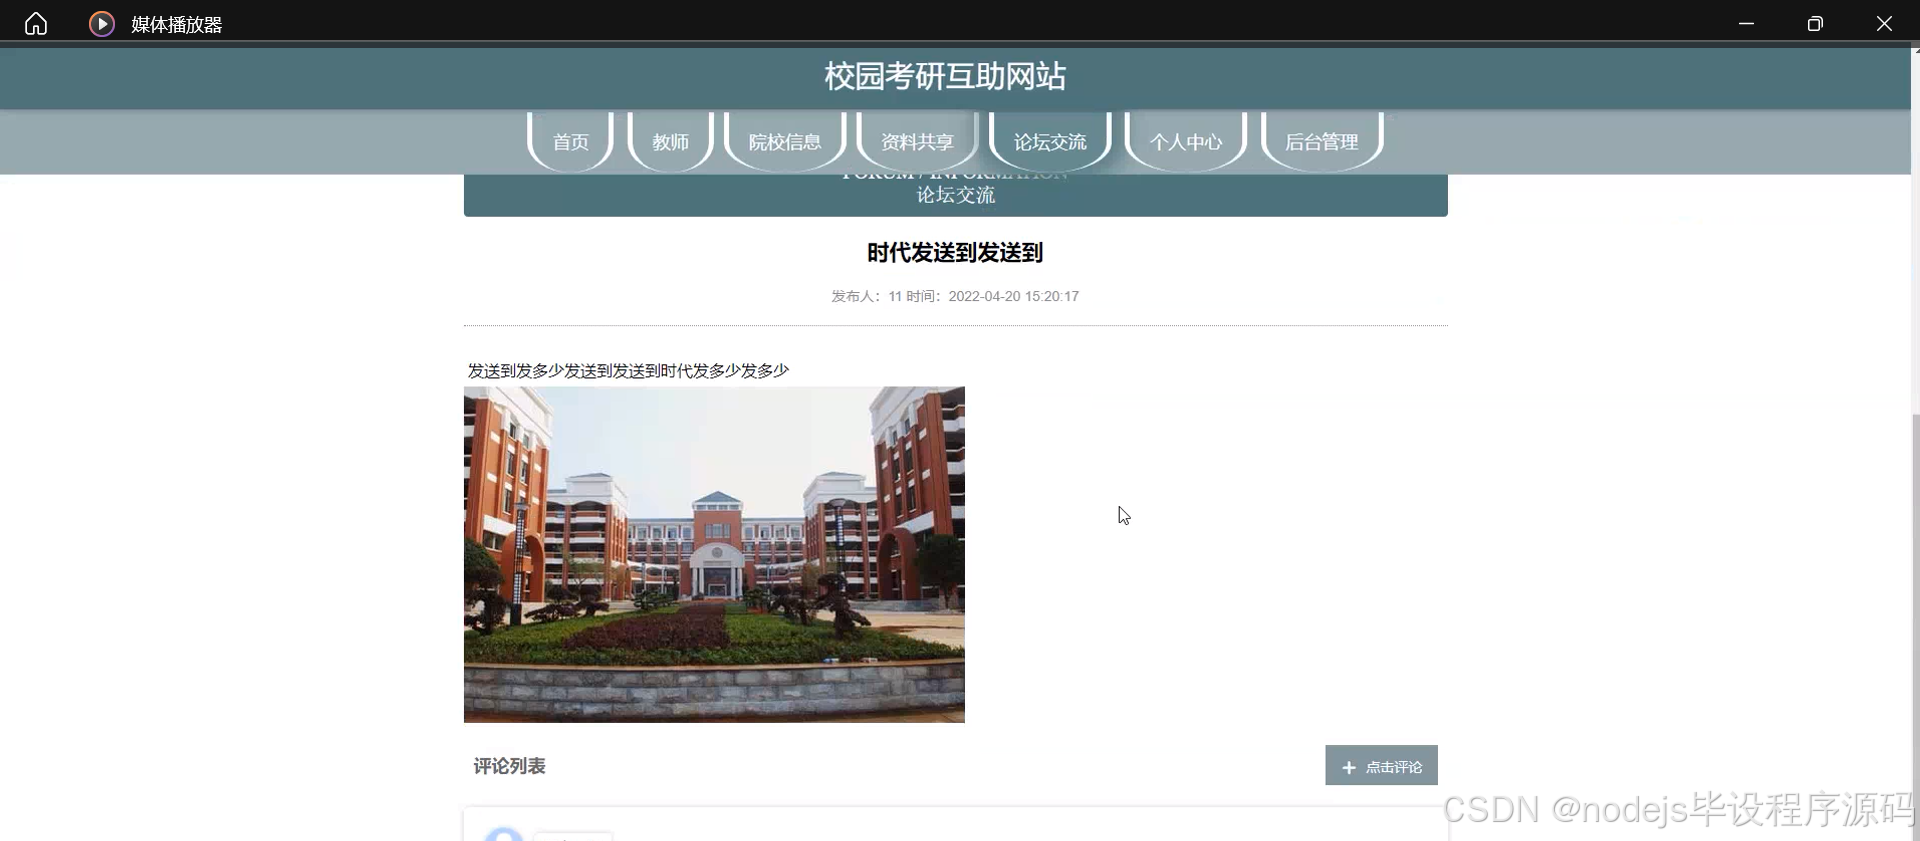Click the post body text 发送到发多少
Screen dimensions: 1920x841
(628, 371)
